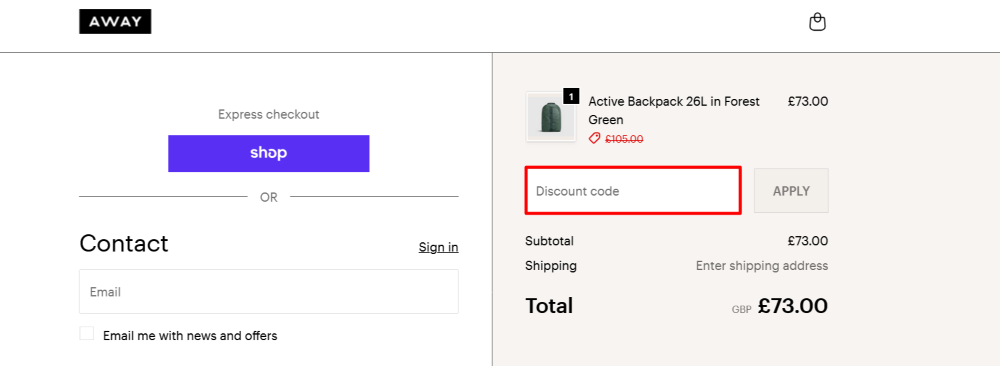Click the AWAY logo
Viewport: 1000px width, 366px height.
click(115, 22)
